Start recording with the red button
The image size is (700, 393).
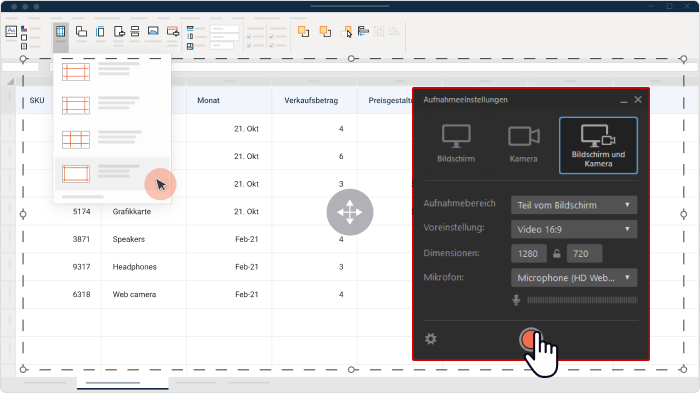531,340
